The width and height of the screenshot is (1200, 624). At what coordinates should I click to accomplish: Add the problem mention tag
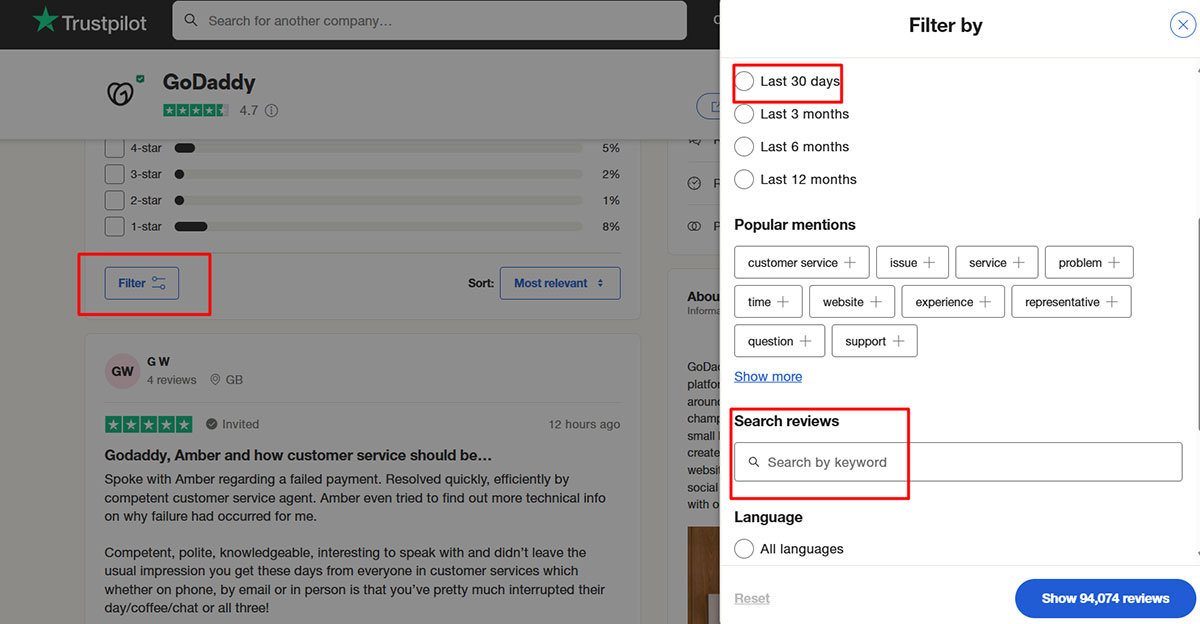coord(1089,263)
